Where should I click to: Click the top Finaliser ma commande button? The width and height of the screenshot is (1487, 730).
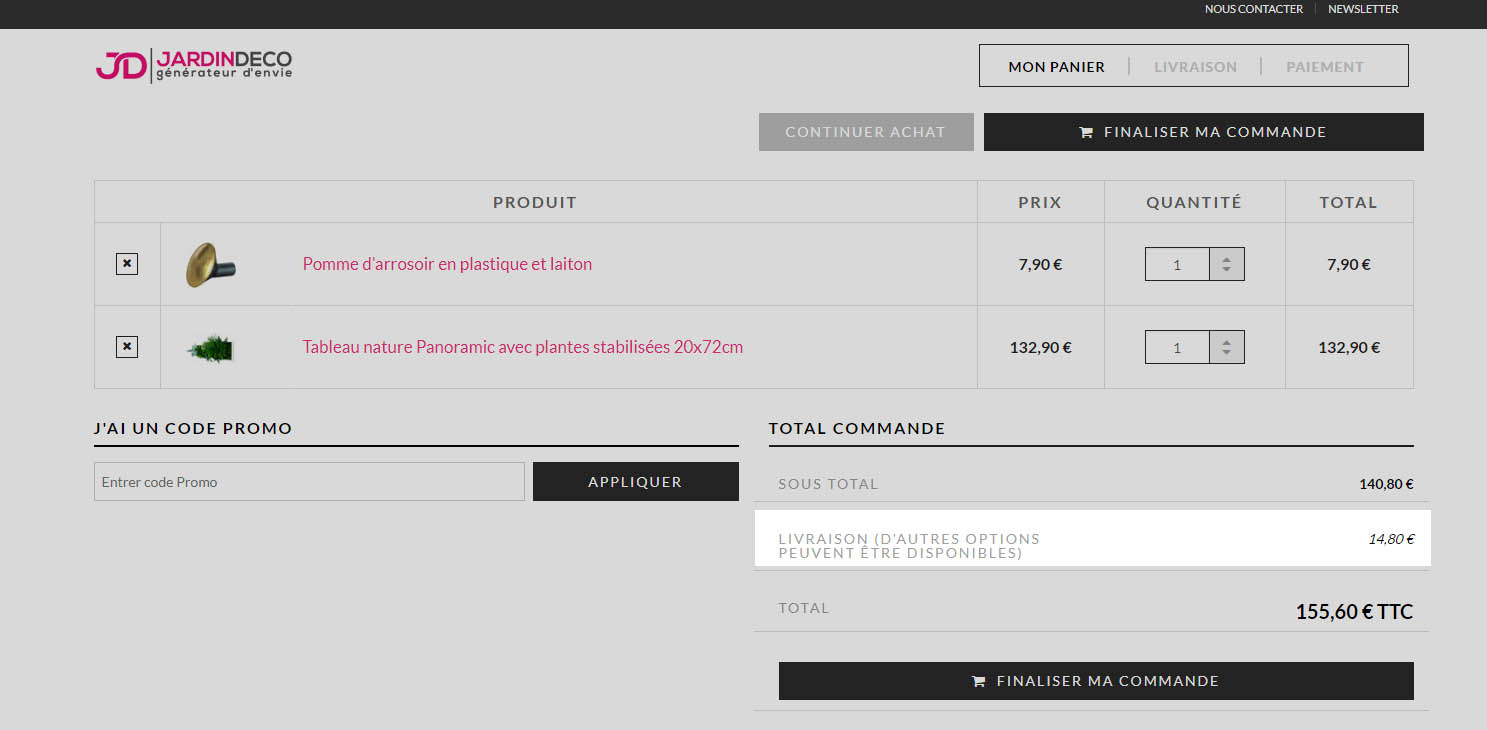pyautogui.click(x=1203, y=132)
